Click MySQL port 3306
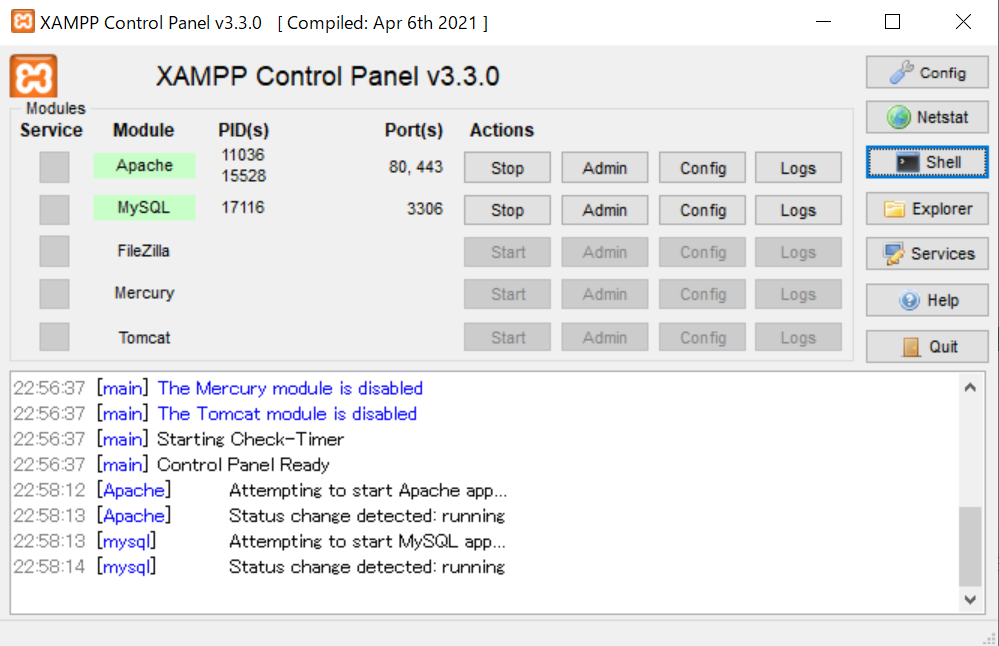 click(x=425, y=209)
